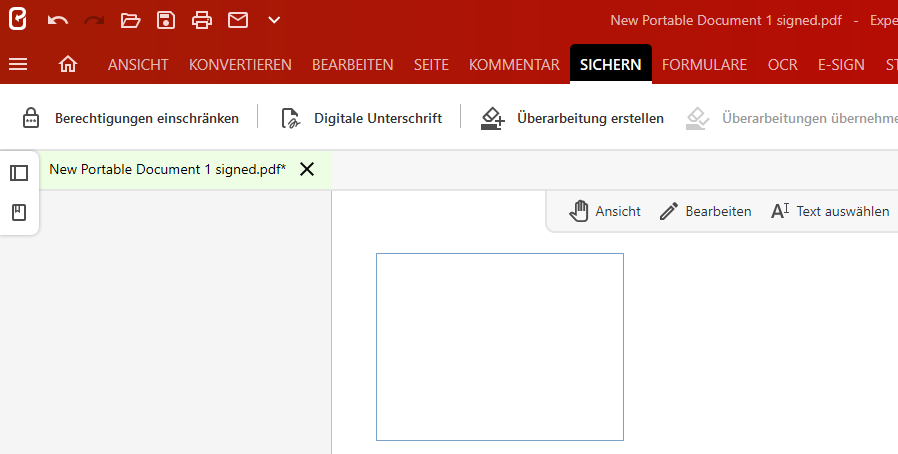Screen dimensions: 898x454
Task: Open the FORMULARE tab
Action: click(704, 65)
